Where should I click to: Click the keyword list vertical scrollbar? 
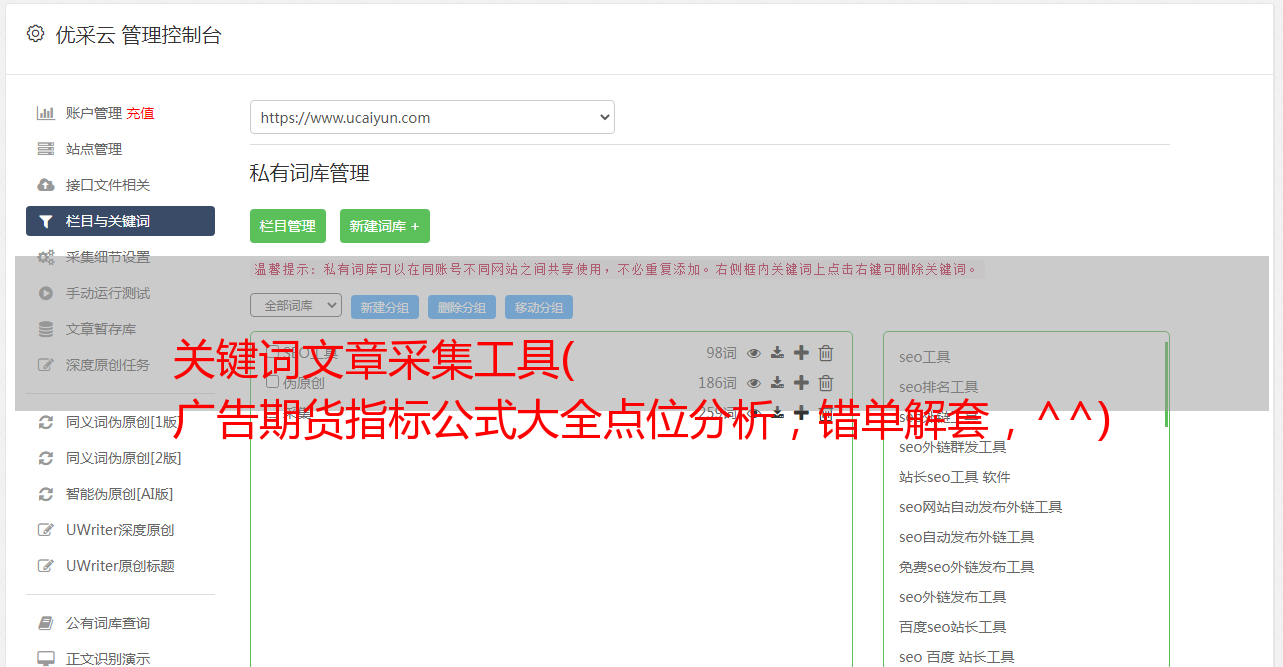(x=1166, y=385)
